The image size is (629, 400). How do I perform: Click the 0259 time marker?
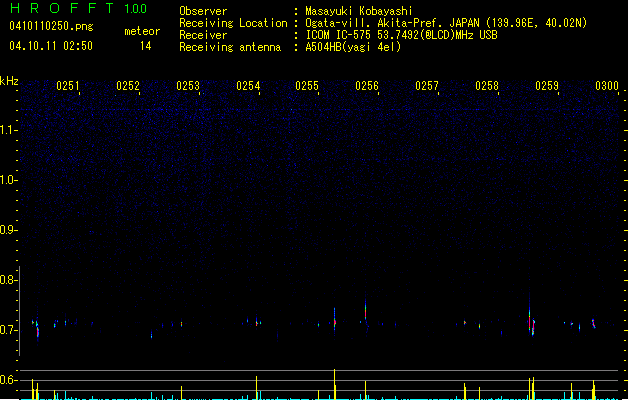pyautogui.click(x=547, y=86)
